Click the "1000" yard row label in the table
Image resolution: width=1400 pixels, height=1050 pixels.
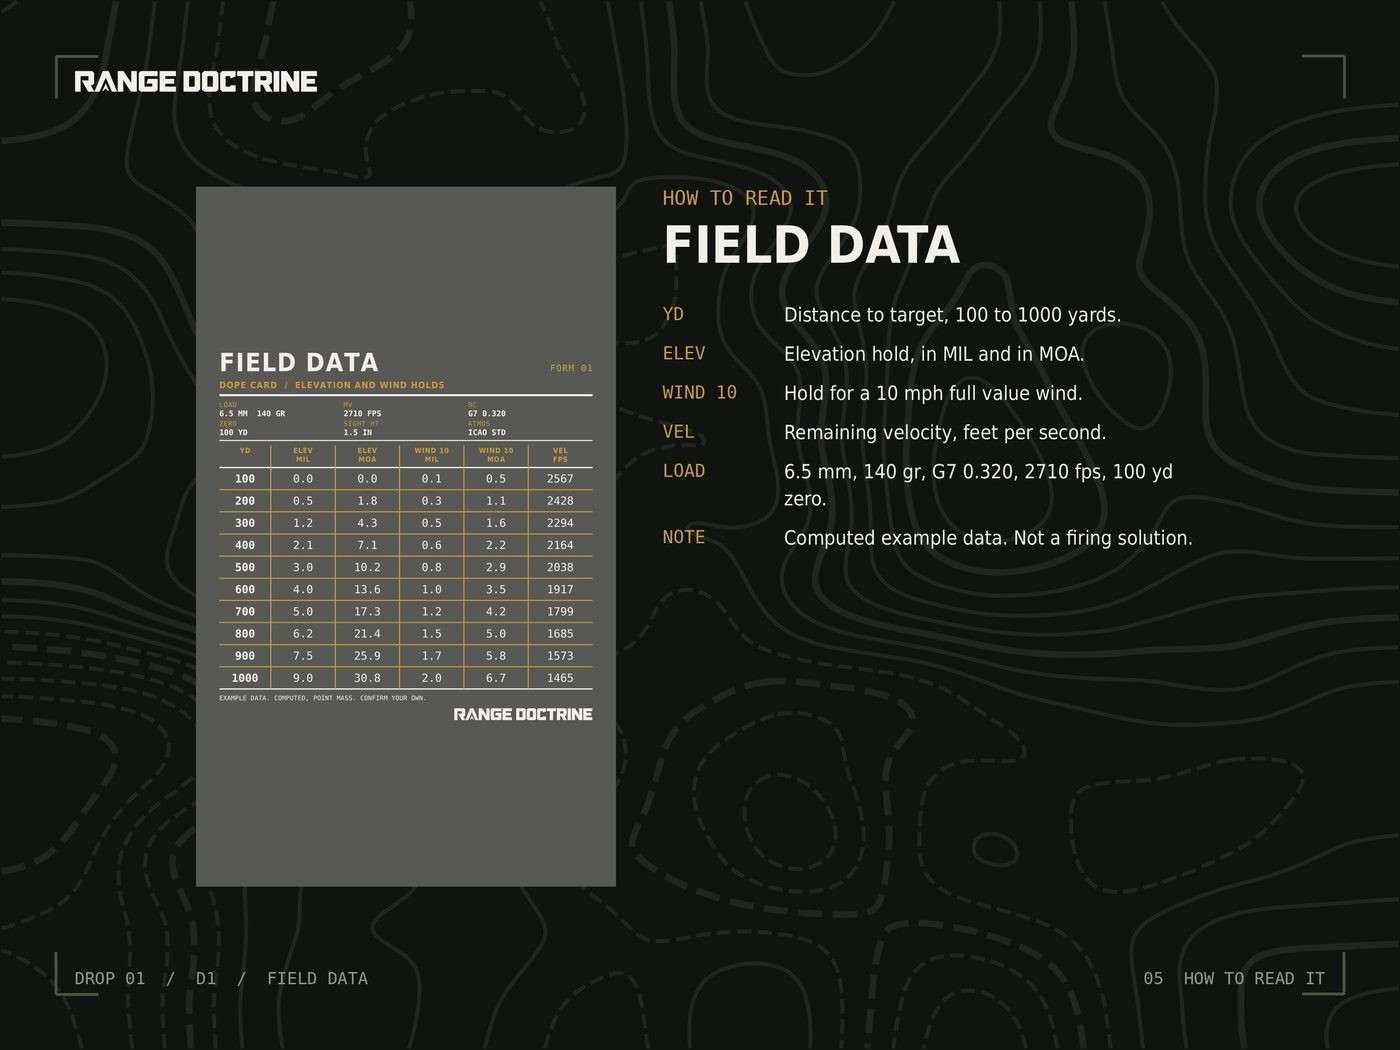(245, 678)
